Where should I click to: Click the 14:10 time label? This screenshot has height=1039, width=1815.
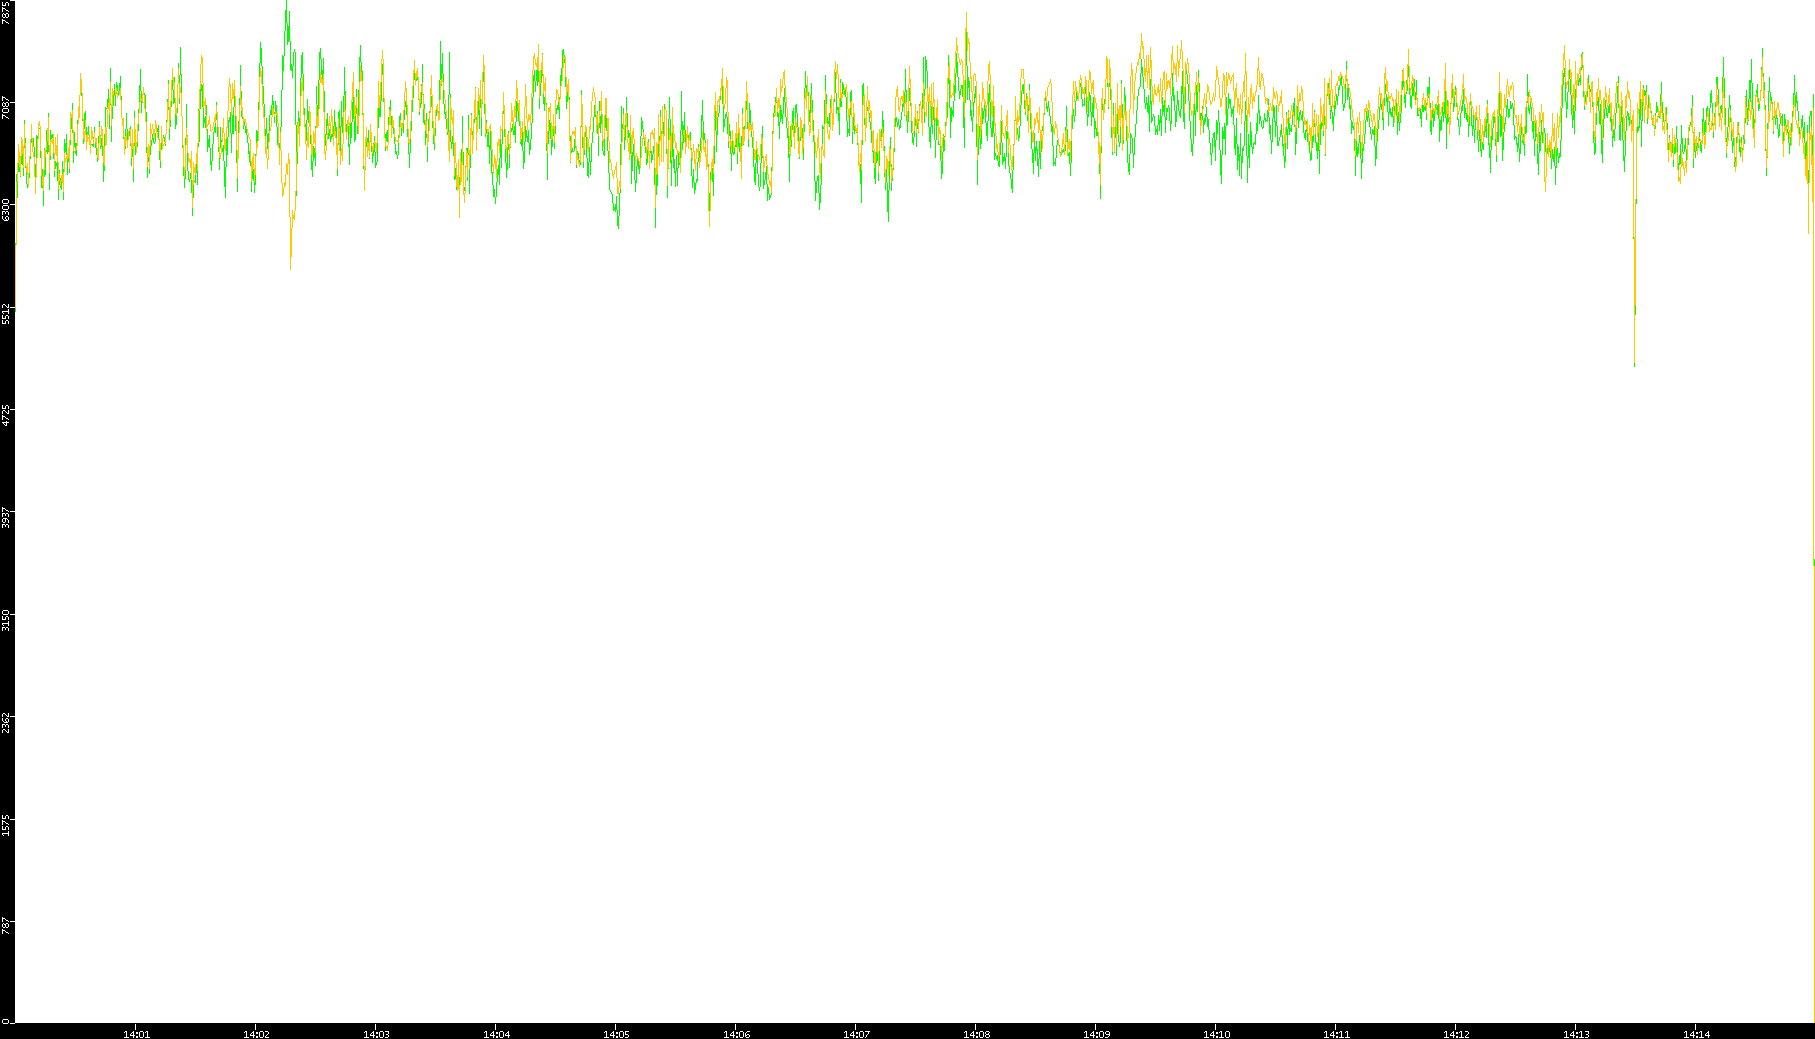click(1216, 1034)
